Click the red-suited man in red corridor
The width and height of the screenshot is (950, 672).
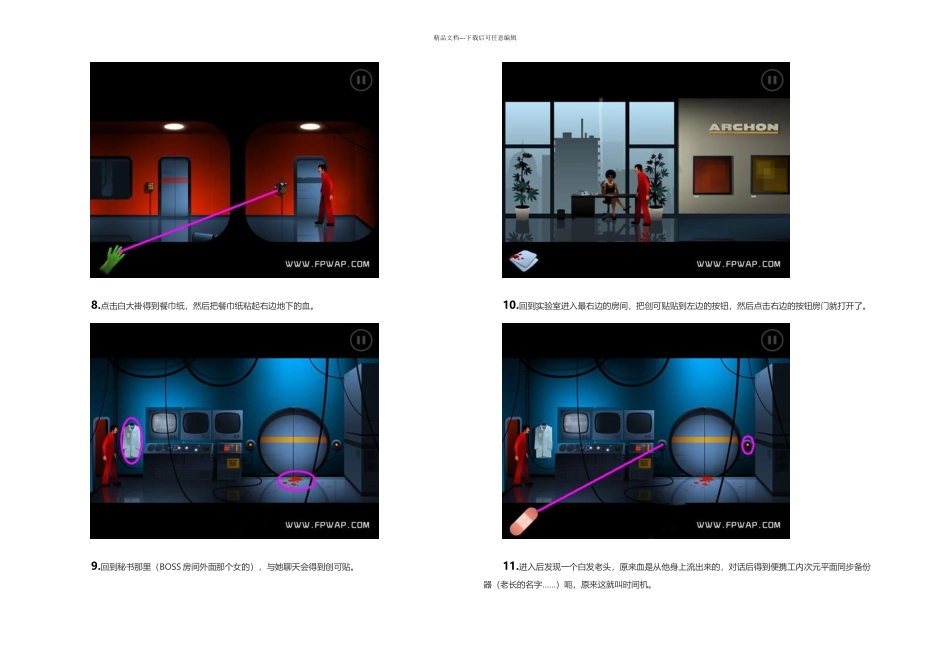[x=325, y=195]
